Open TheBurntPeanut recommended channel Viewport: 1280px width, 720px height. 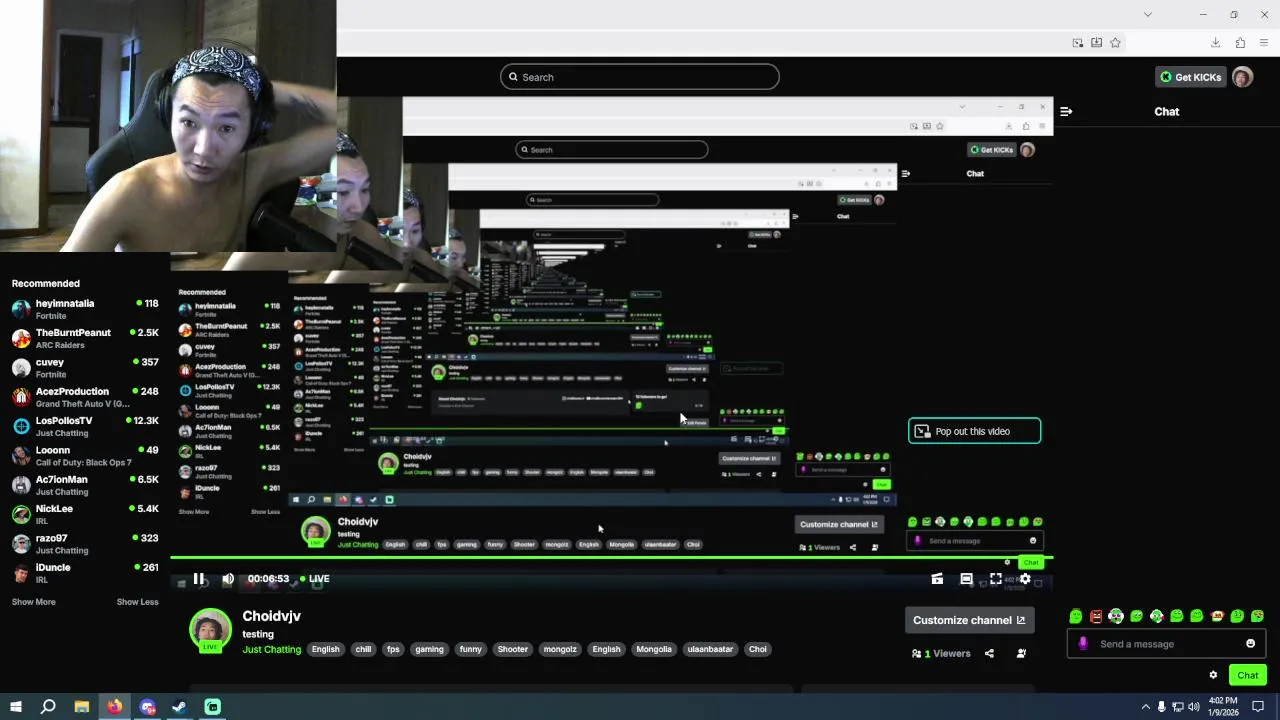[x=85, y=338]
